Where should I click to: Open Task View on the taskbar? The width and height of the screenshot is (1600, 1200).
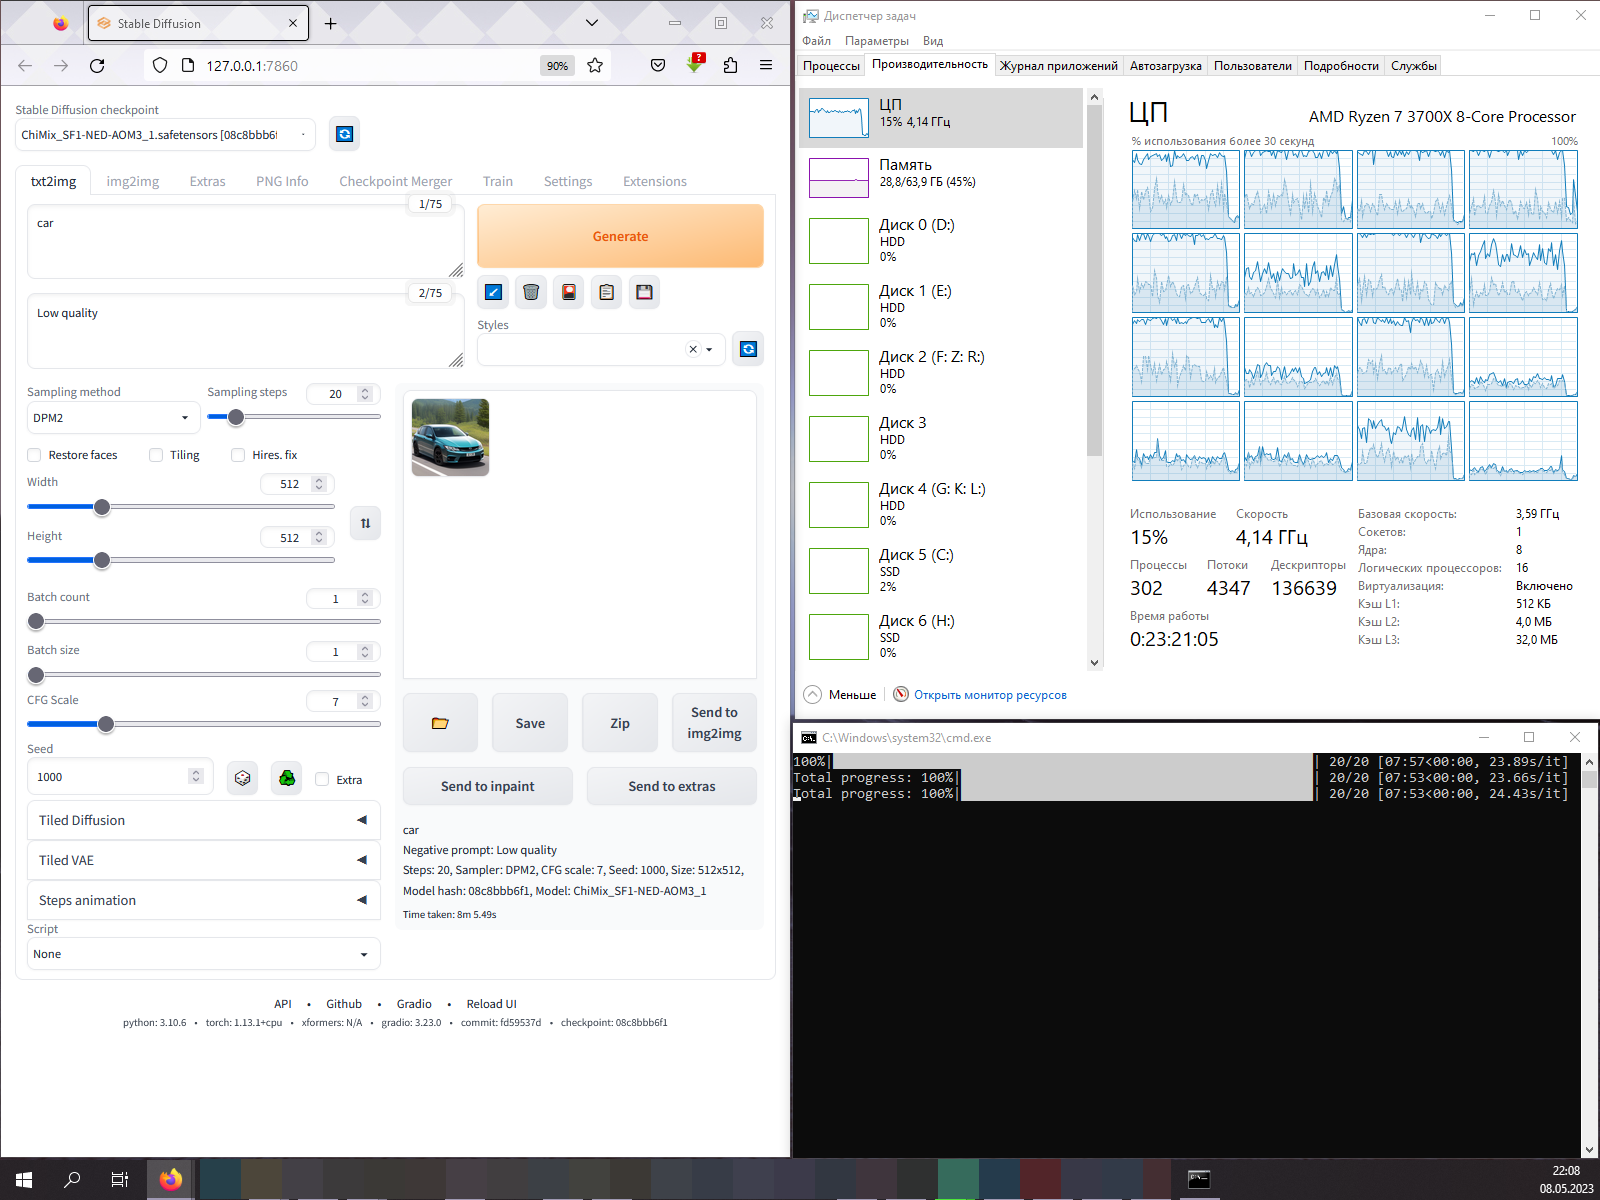click(120, 1180)
